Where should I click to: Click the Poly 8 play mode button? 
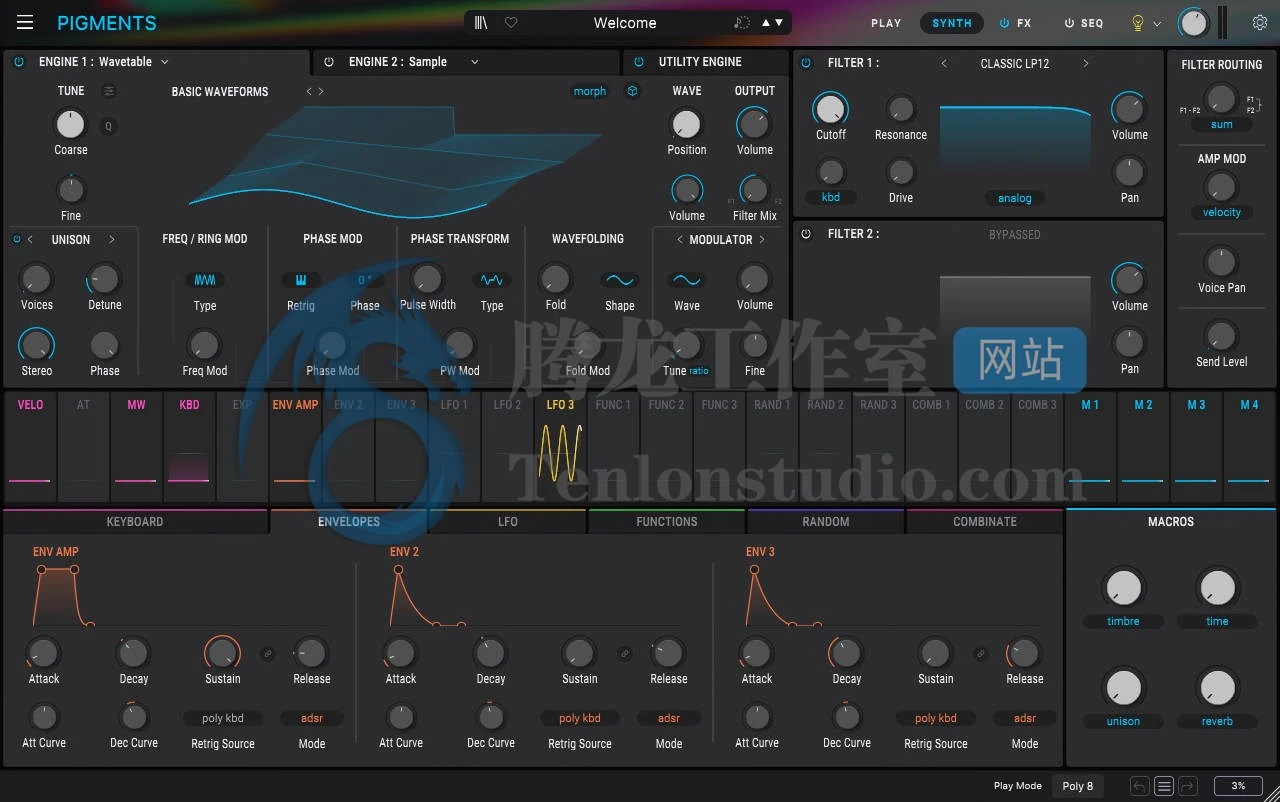click(1077, 786)
